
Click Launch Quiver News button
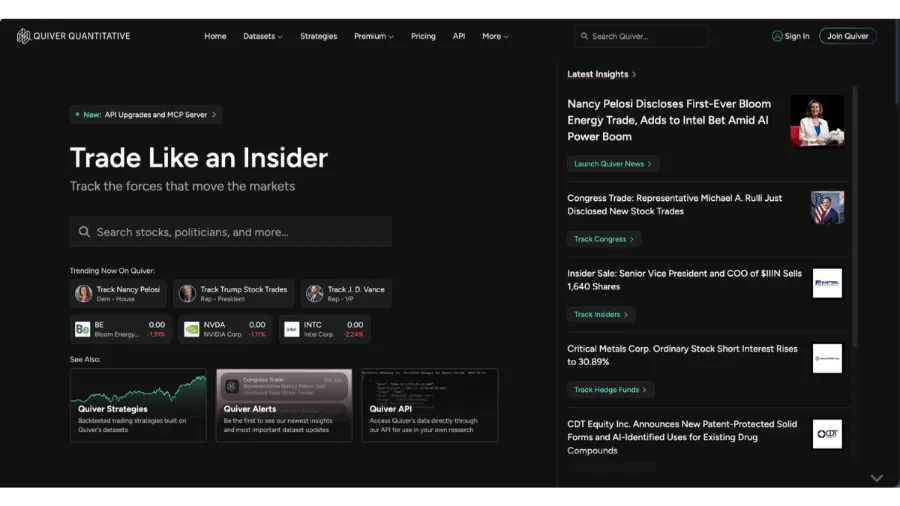coord(613,164)
